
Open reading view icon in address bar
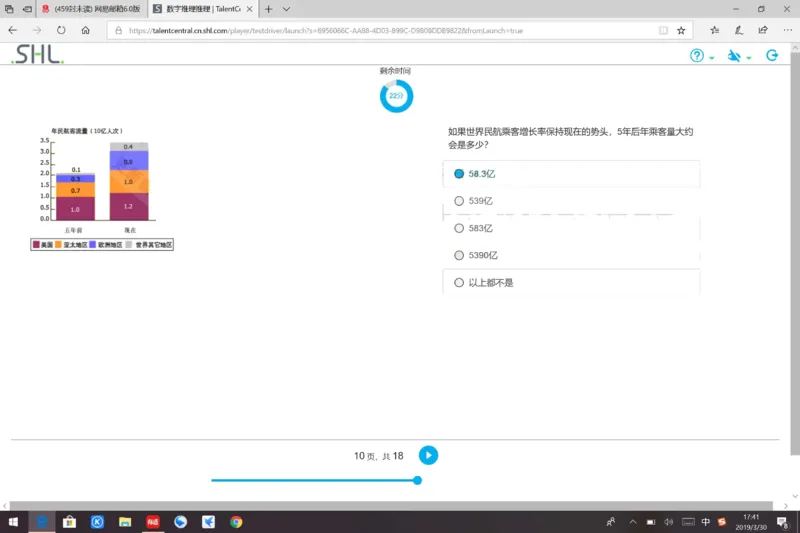coord(663,31)
